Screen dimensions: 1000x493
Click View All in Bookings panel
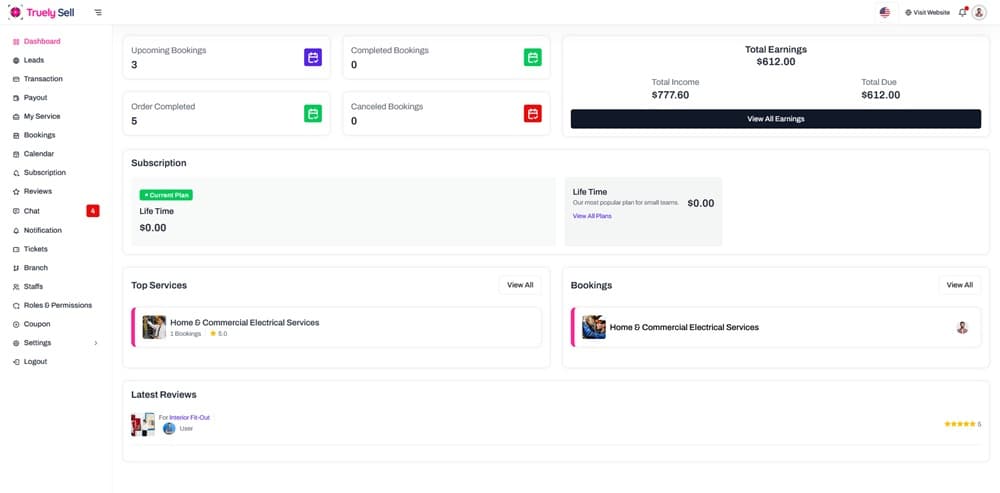959,285
